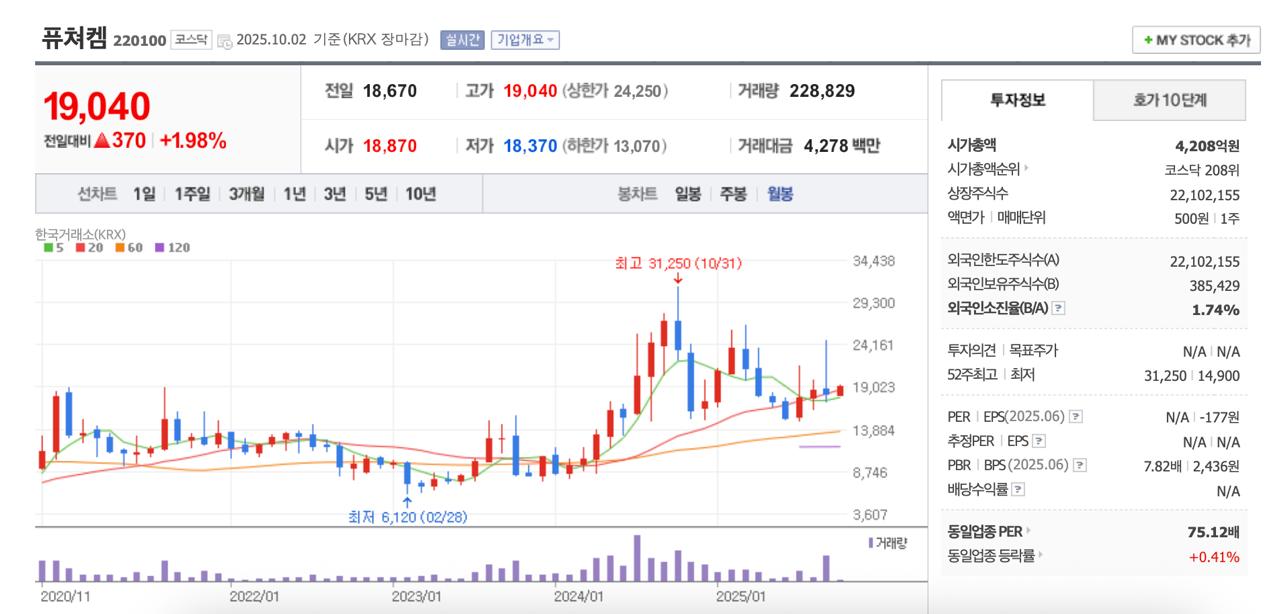This screenshot has width=1280, height=614.
Task: Select the 월봉 monthly candle chart option
Action: pyautogui.click(x=780, y=194)
